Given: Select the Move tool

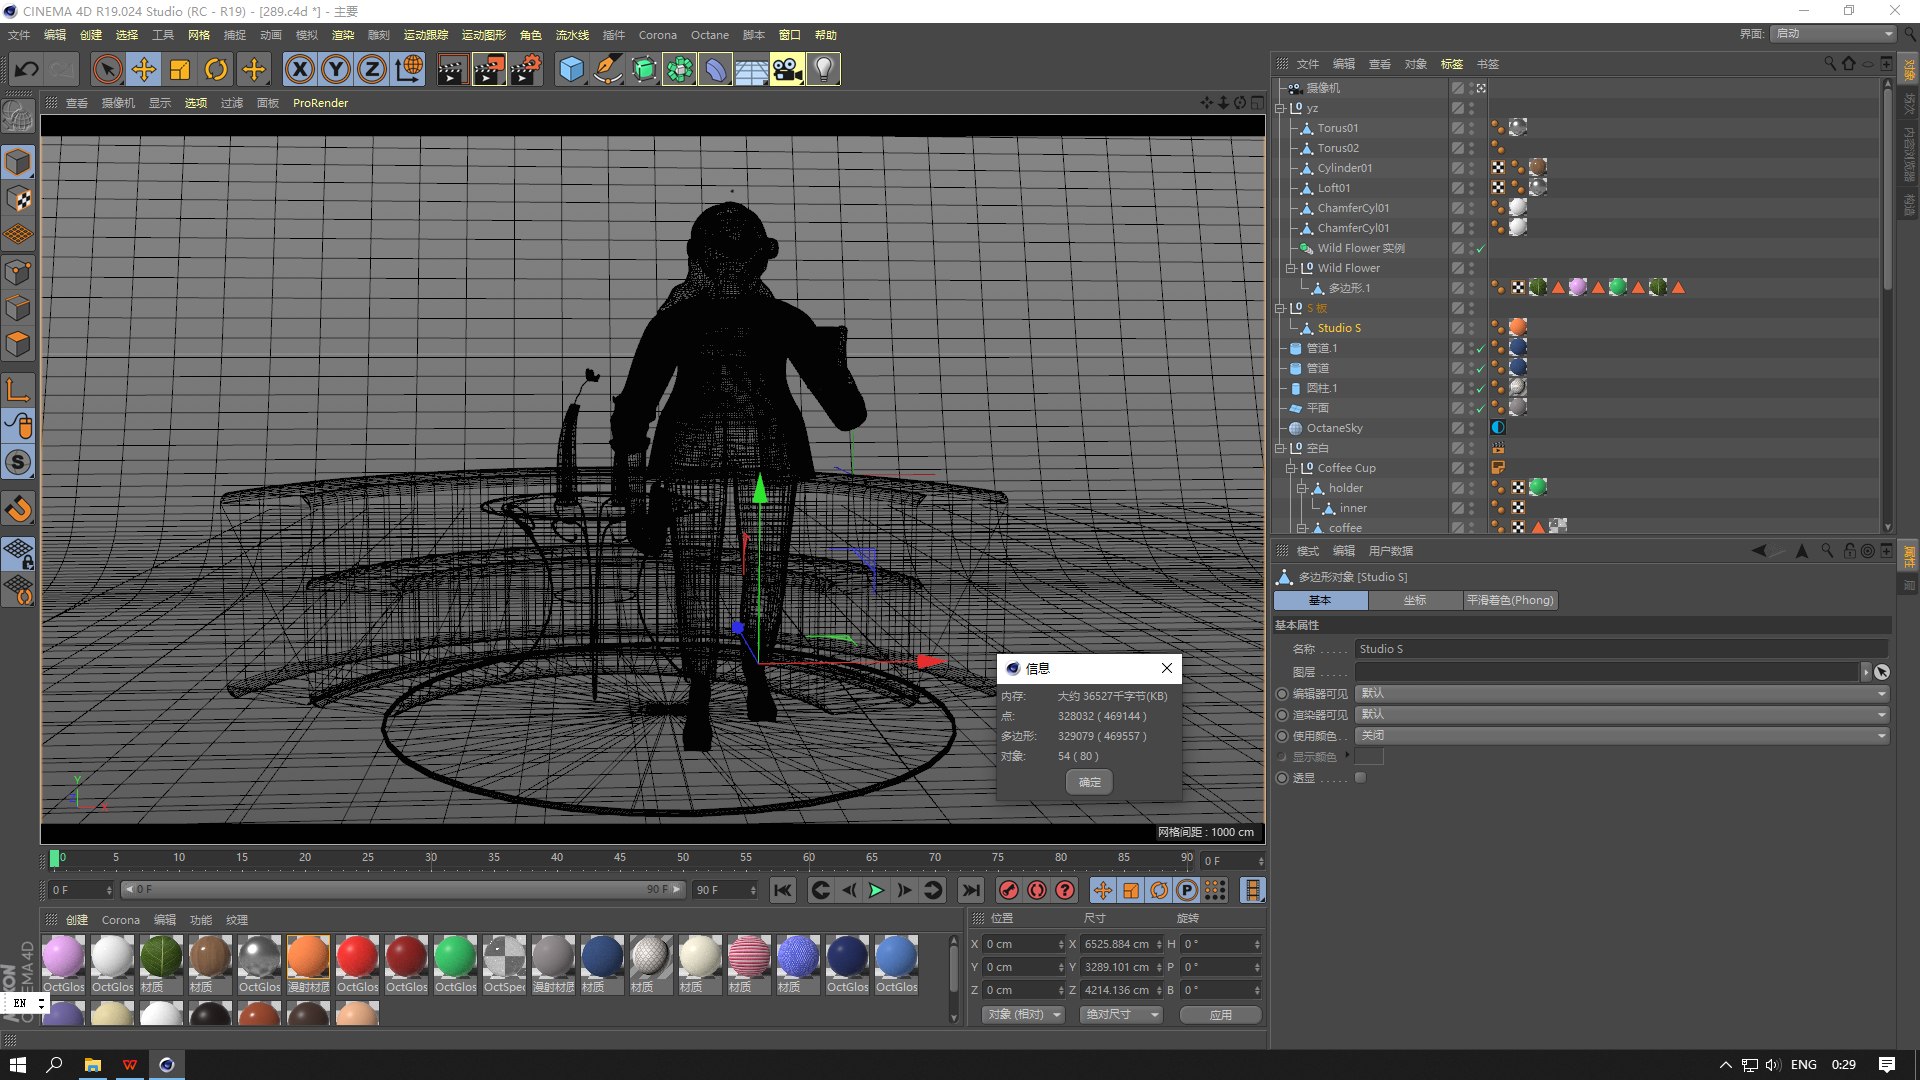Looking at the screenshot, I should tap(144, 69).
